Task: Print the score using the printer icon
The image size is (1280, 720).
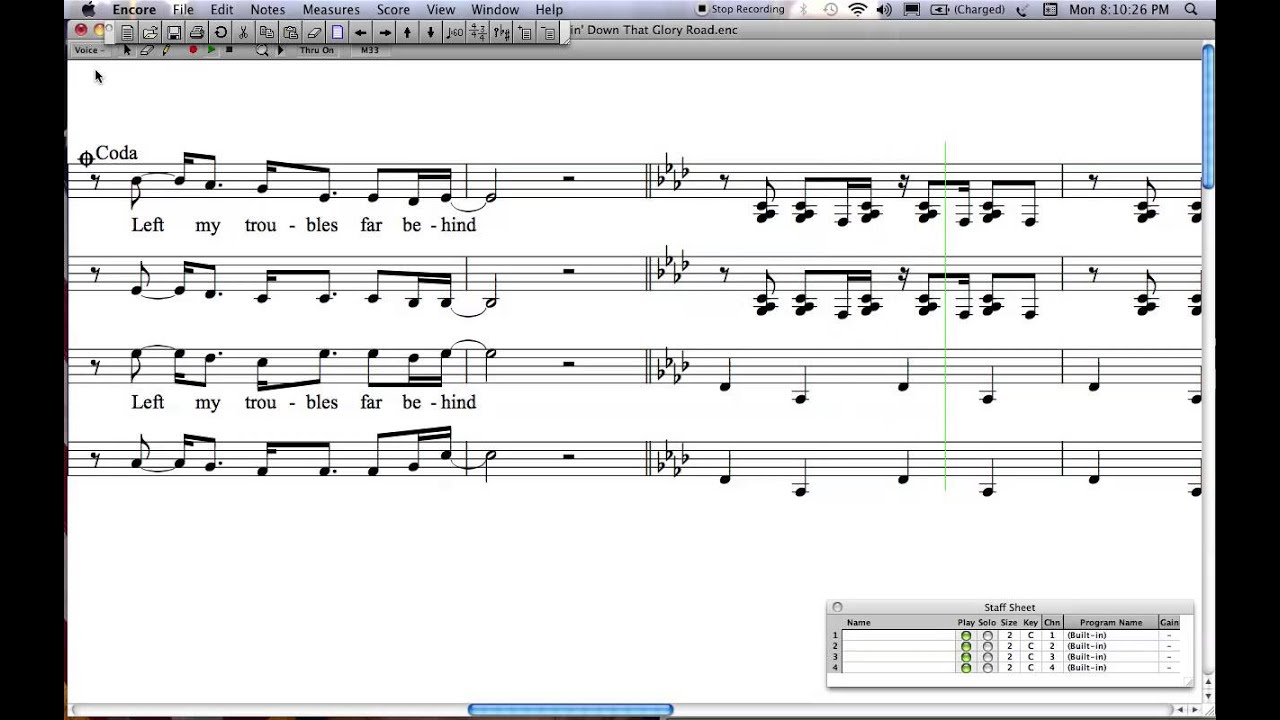Action: (x=197, y=32)
